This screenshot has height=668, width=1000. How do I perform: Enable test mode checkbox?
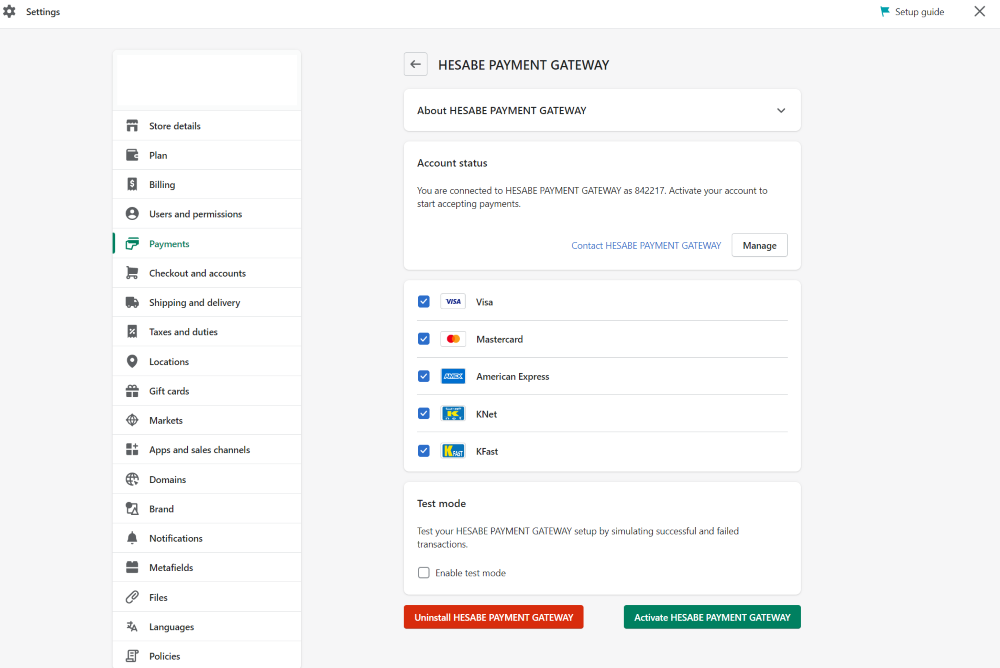(x=424, y=572)
